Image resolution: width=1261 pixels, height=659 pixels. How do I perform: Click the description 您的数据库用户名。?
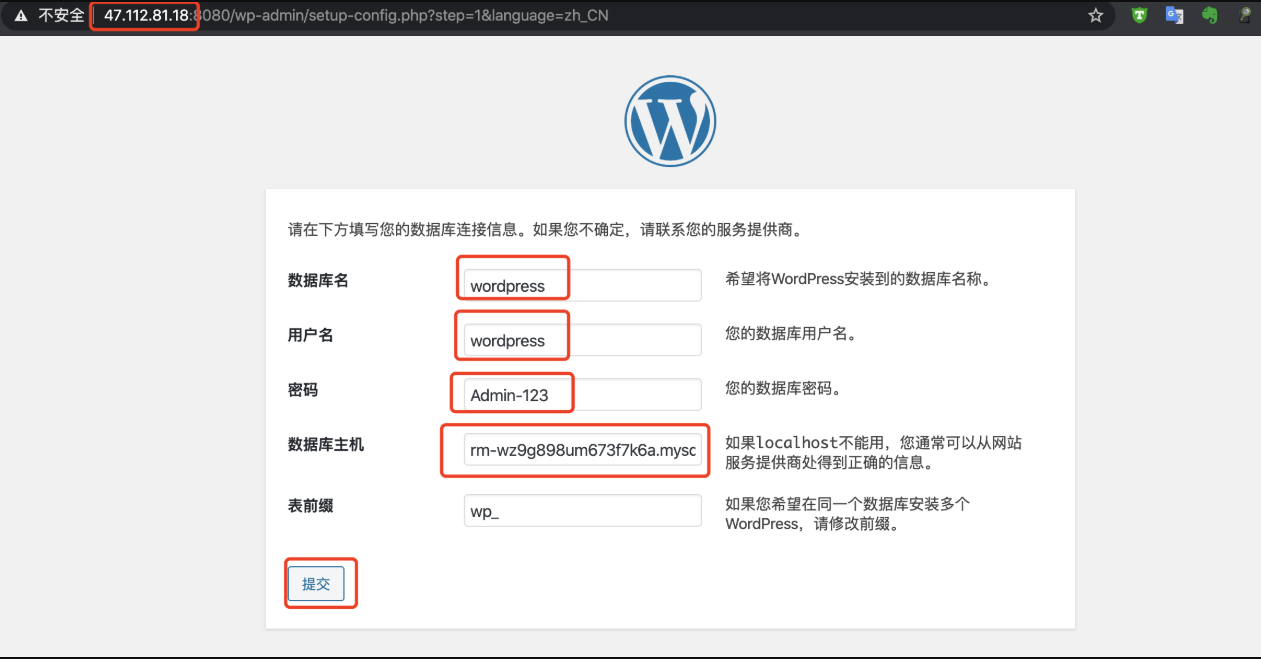pyautogui.click(x=792, y=334)
